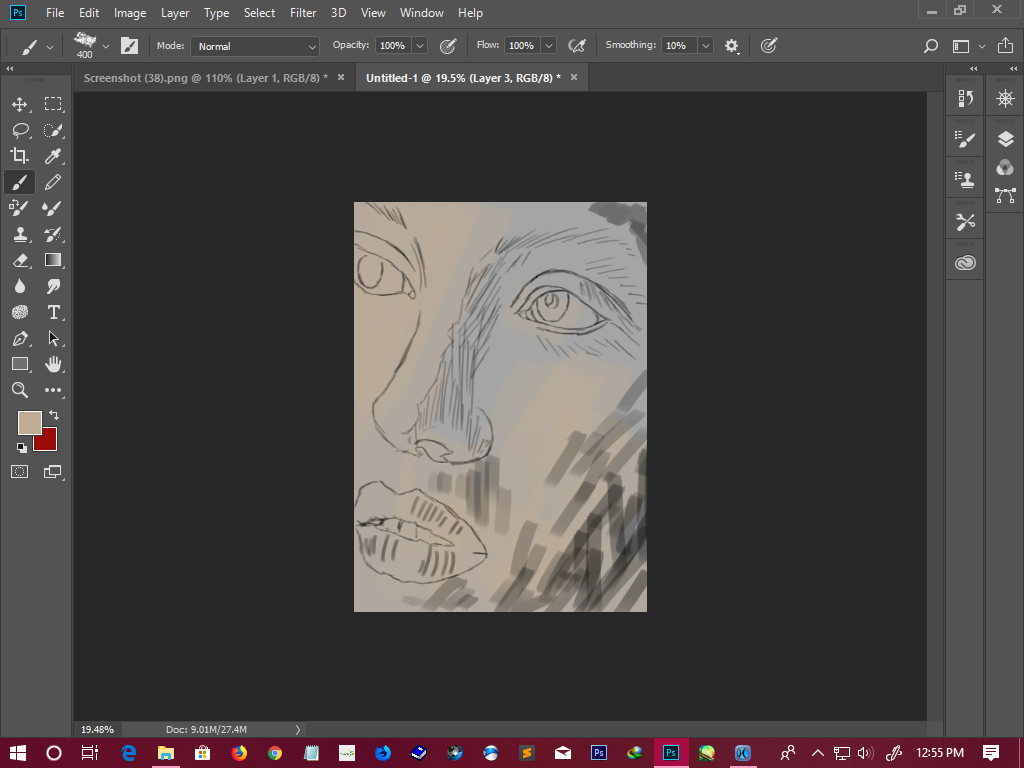Image resolution: width=1024 pixels, height=768 pixels.
Task: Select the Quick Selection tool
Action: click(x=53, y=130)
